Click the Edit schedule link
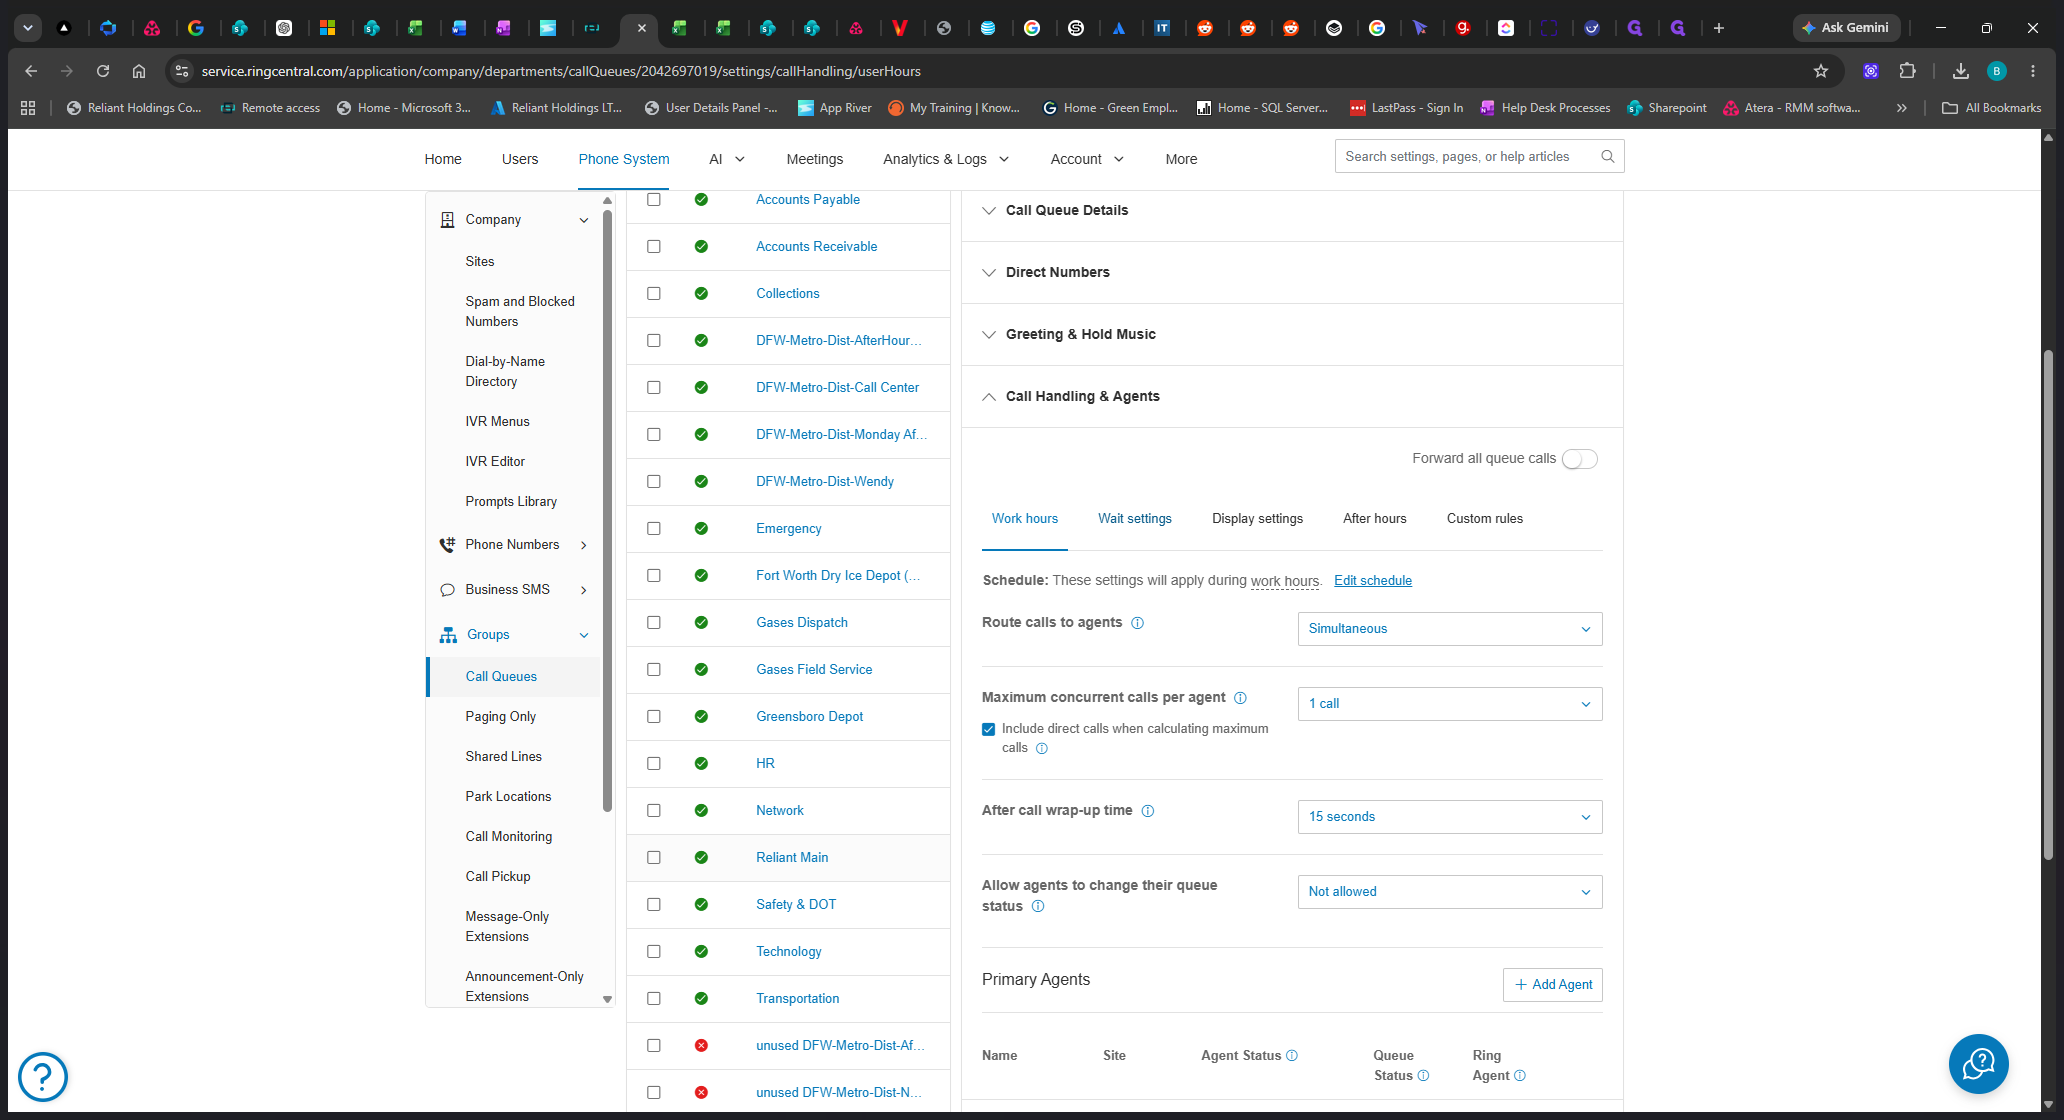 click(1373, 581)
